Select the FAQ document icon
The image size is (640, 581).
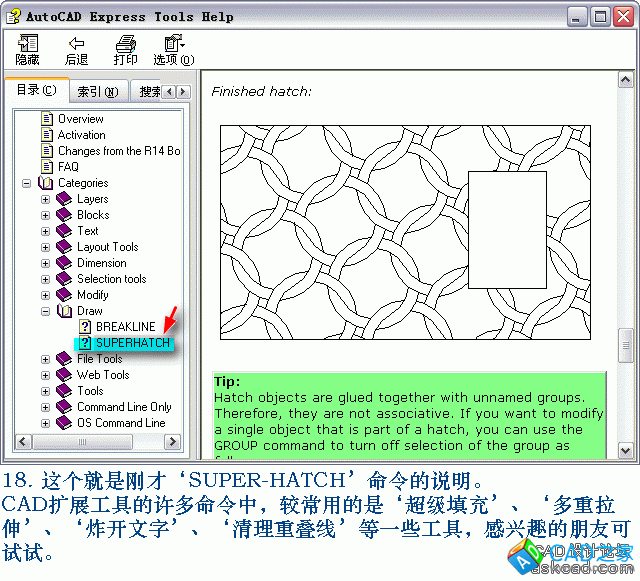coord(47,167)
